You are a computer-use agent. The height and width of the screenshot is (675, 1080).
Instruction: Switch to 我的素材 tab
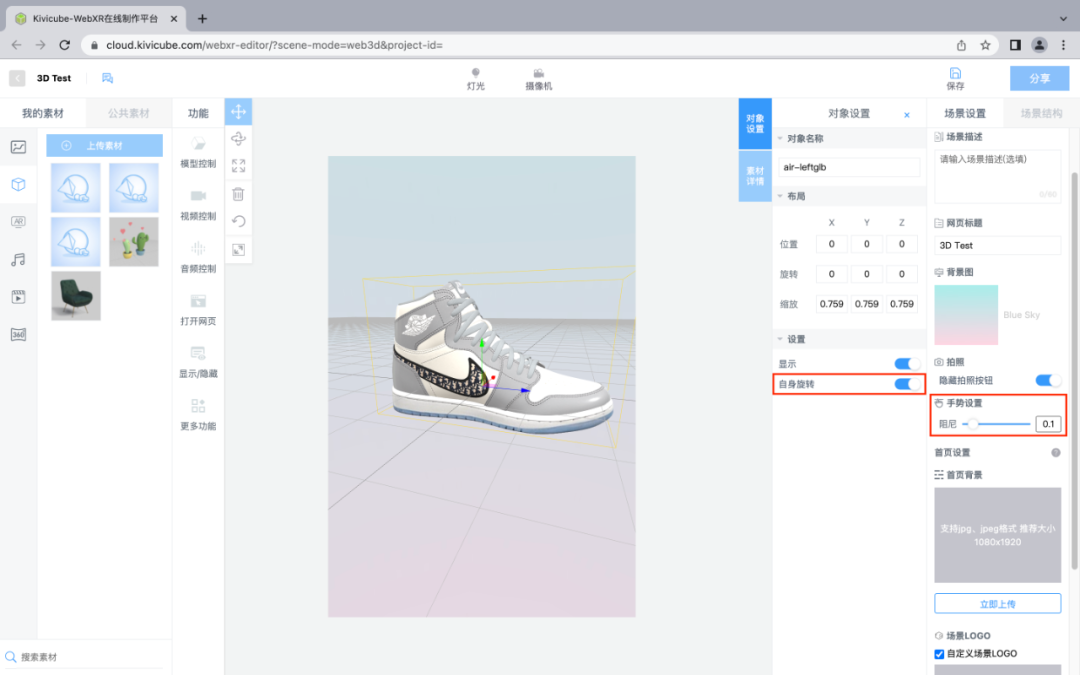(x=43, y=113)
